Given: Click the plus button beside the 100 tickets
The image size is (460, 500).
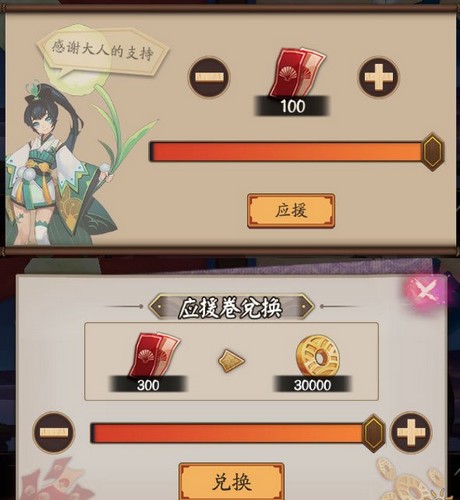Looking at the screenshot, I should tap(379, 77).
